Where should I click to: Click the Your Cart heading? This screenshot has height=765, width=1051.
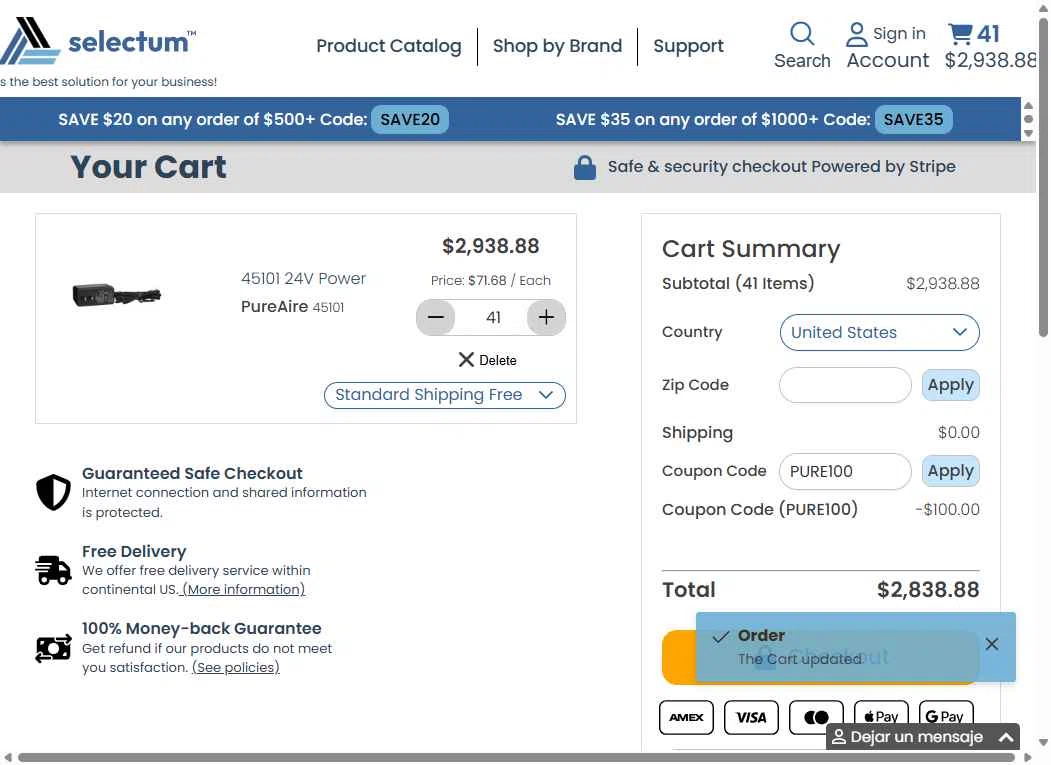pos(148,167)
